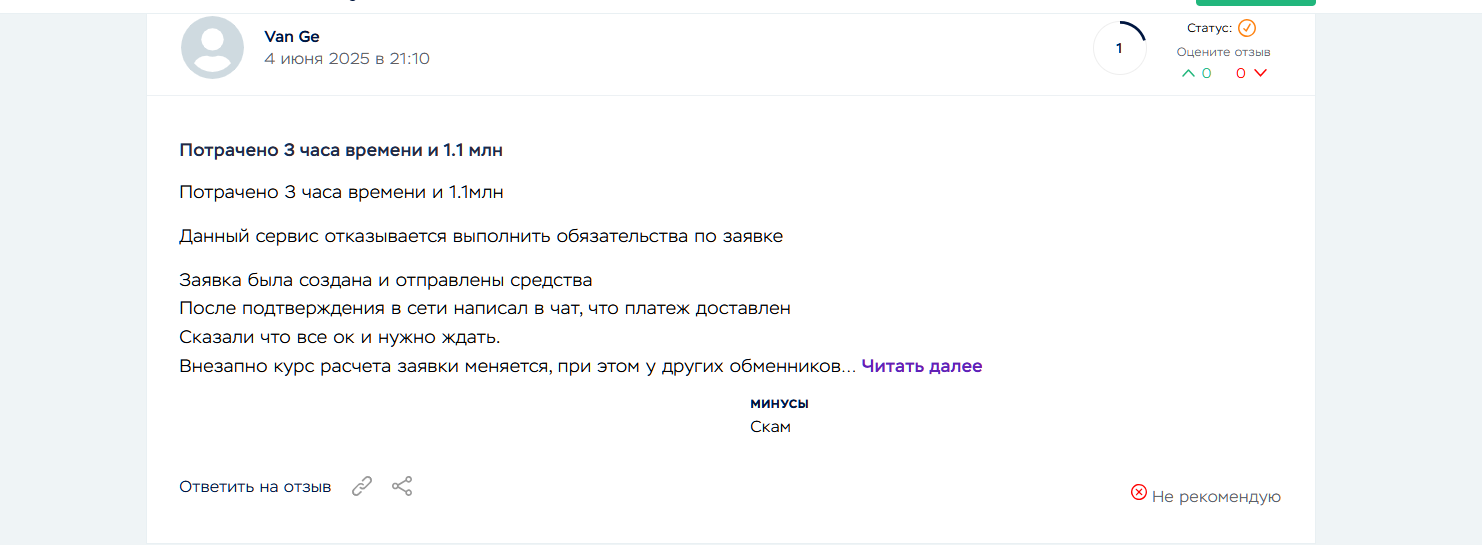
Task: Click the green upvote arrow
Action: 1188,73
